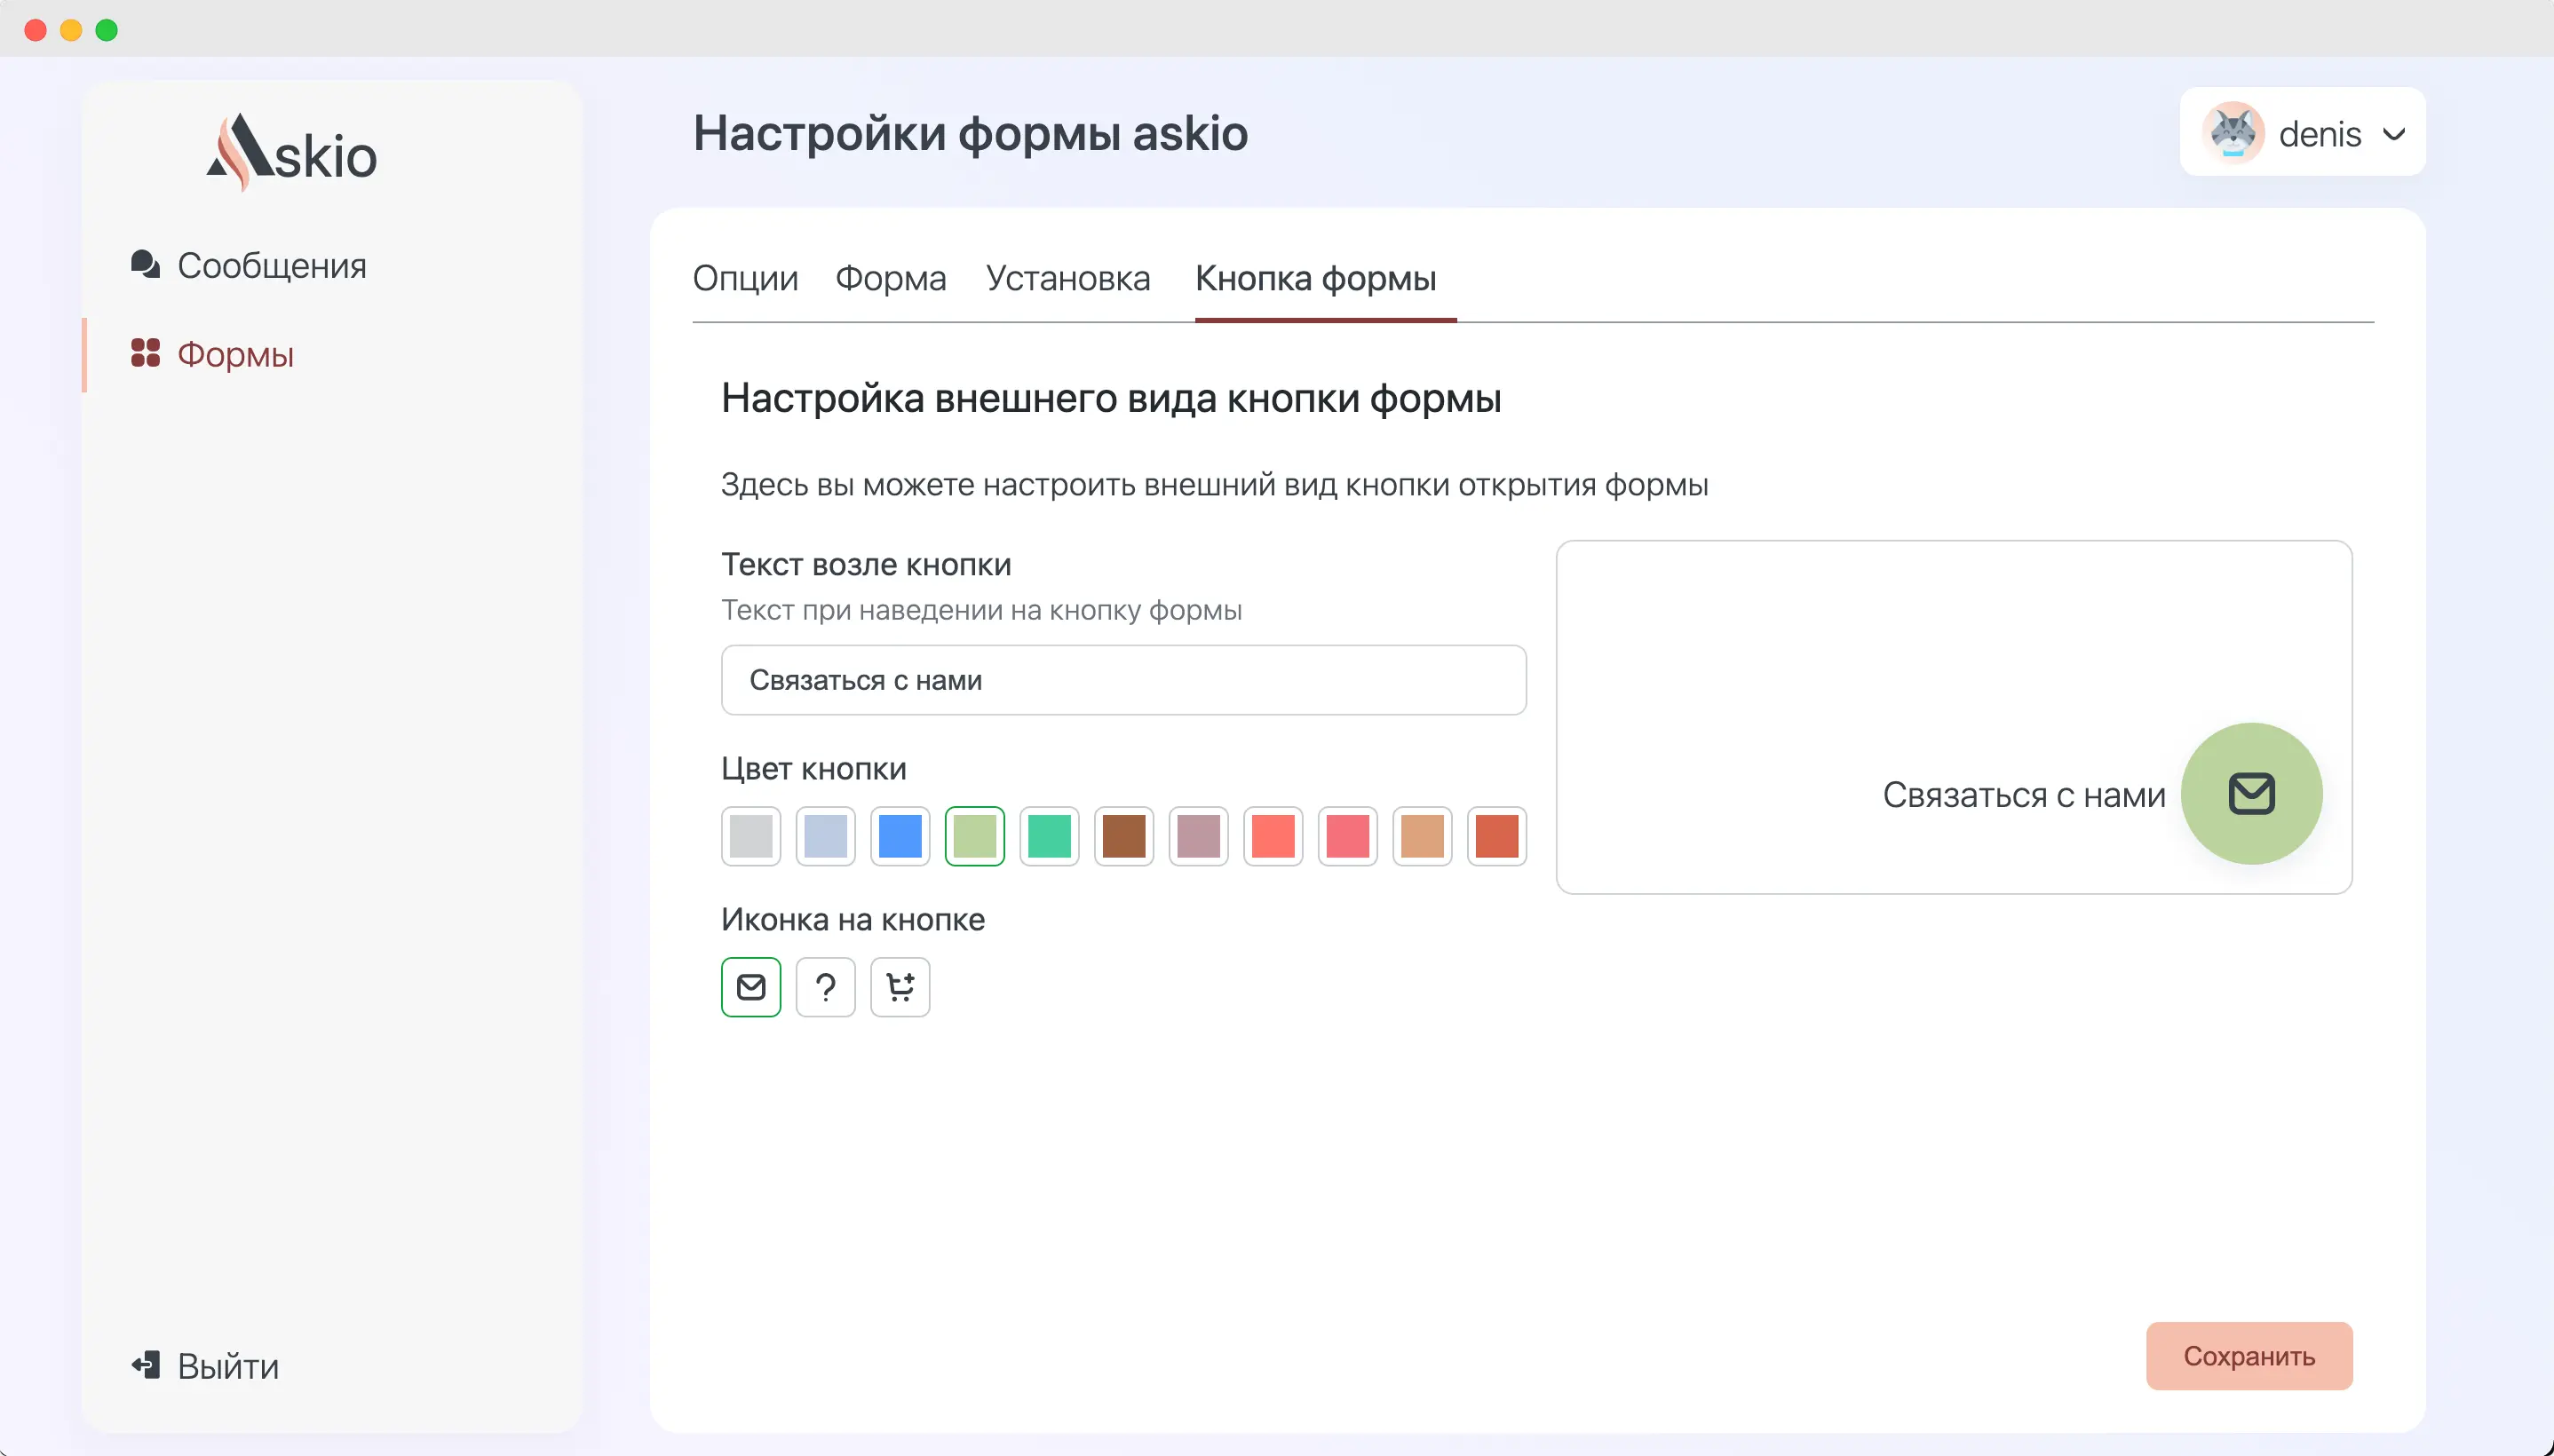The image size is (2554, 1456).
Task: Pick the coral red color swatch
Action: (1272, 836)
